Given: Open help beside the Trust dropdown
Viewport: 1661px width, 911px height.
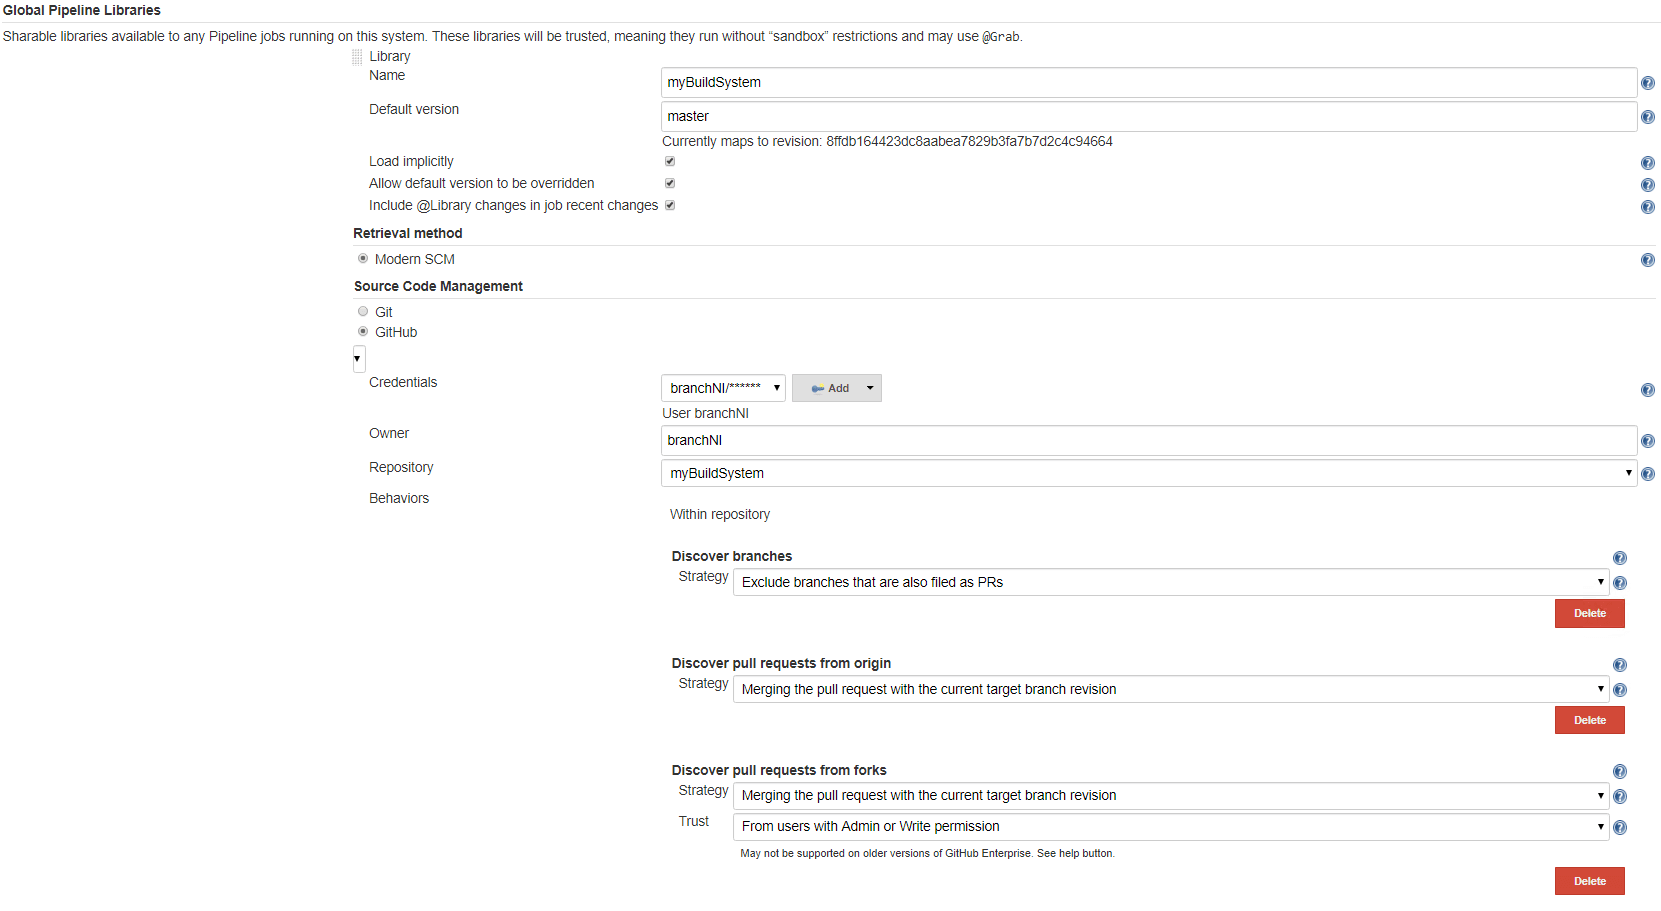Looking at the screenshot, I should (x=1620, y=827).
